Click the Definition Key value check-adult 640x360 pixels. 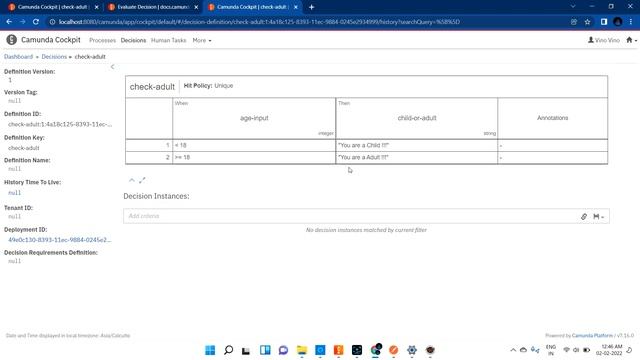(x=24, y=148)
